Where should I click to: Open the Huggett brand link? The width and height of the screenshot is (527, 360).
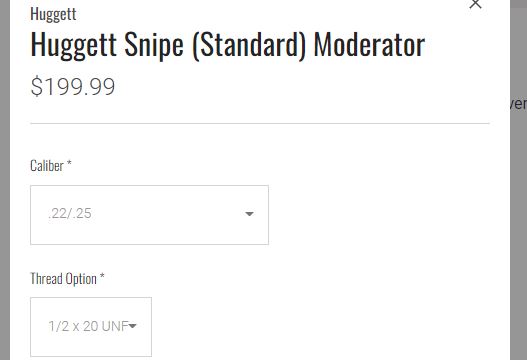point(53,14)
